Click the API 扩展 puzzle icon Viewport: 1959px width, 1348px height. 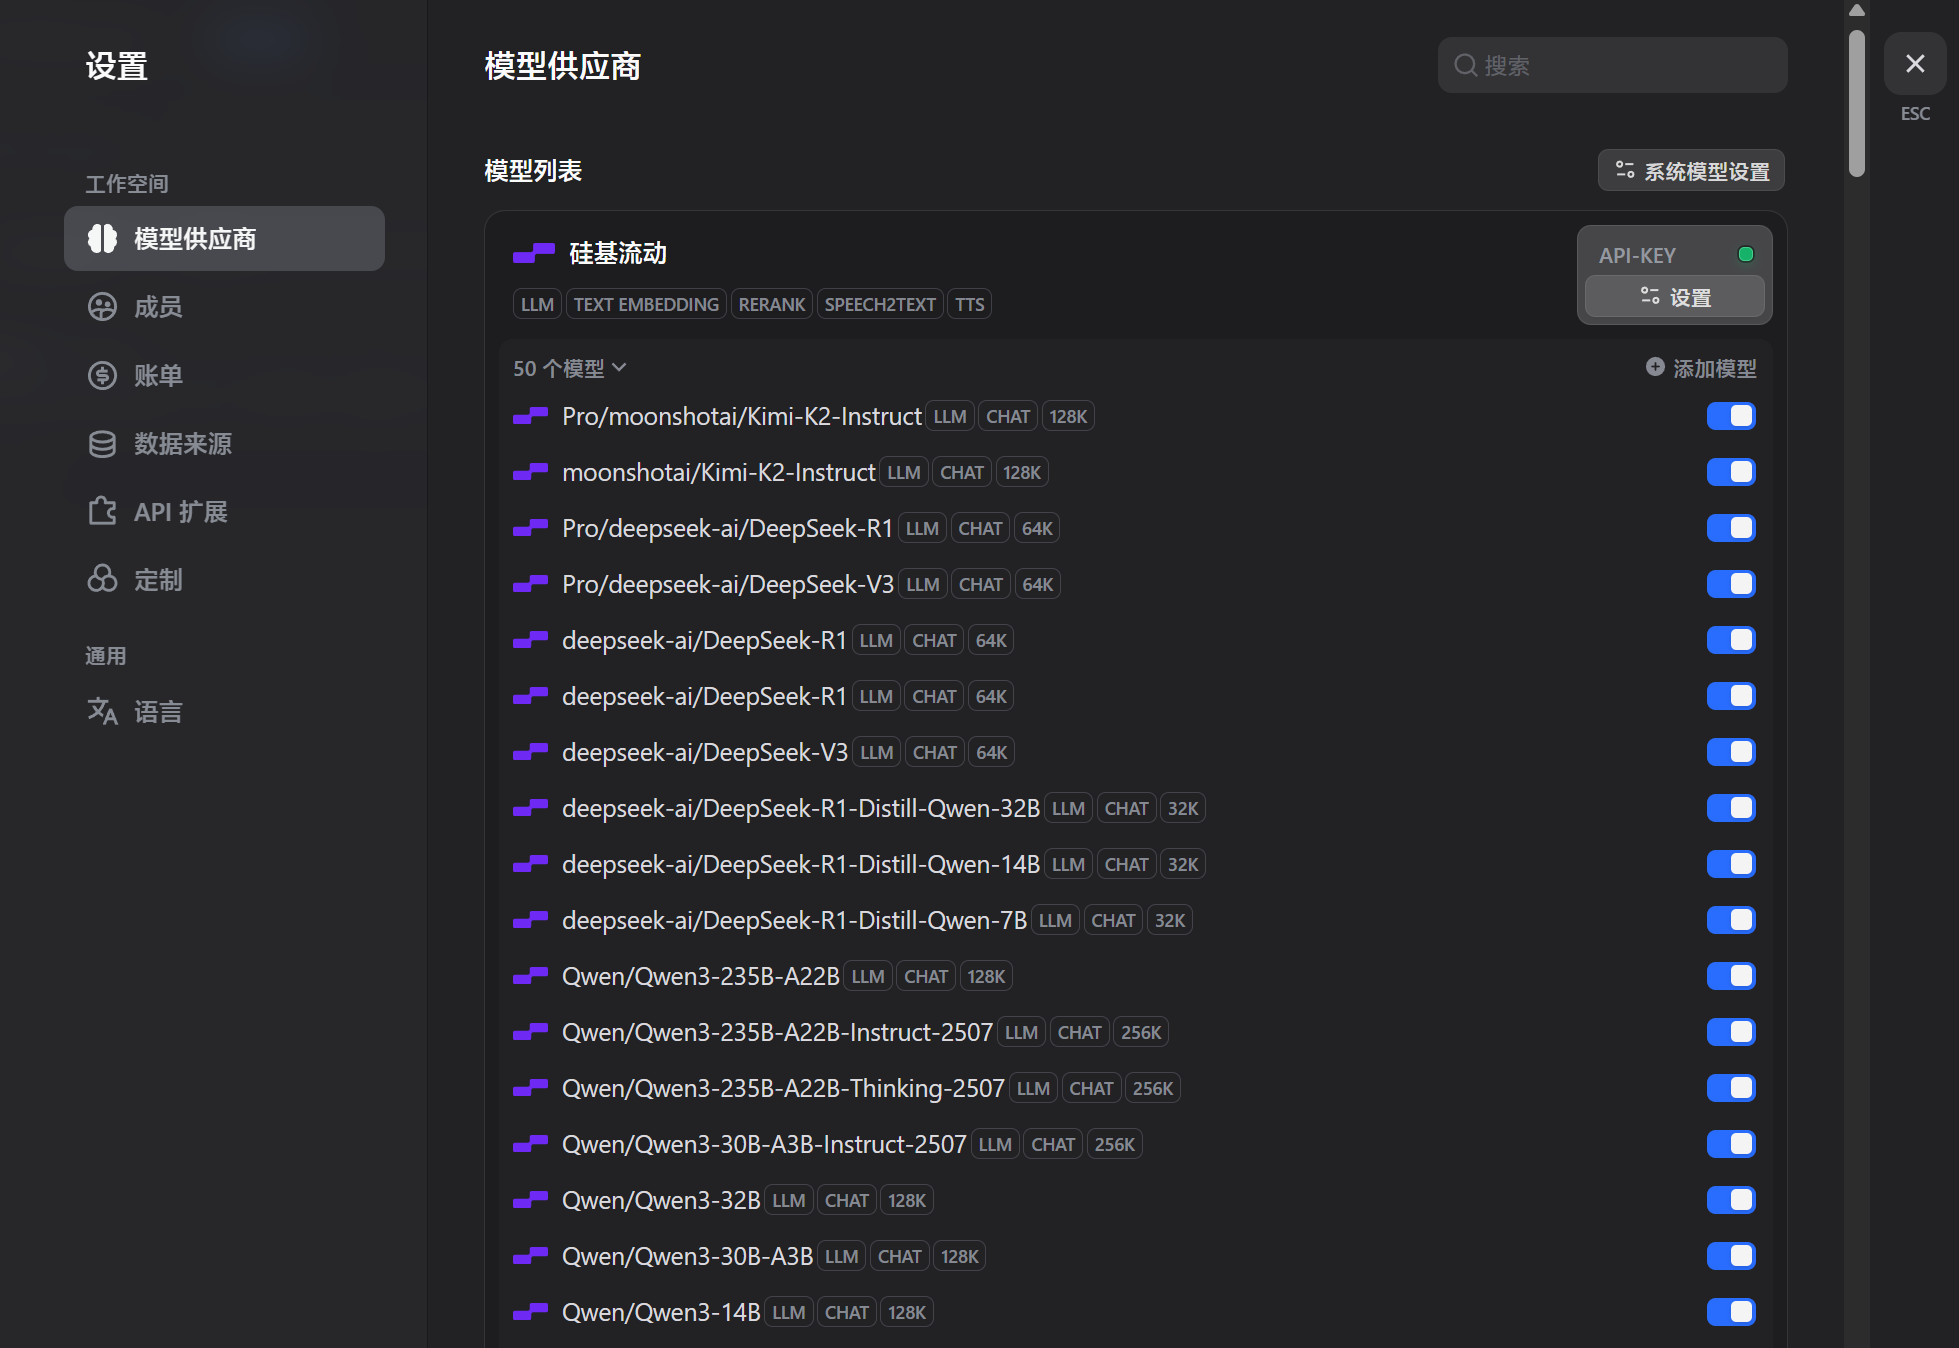[102, 511]
